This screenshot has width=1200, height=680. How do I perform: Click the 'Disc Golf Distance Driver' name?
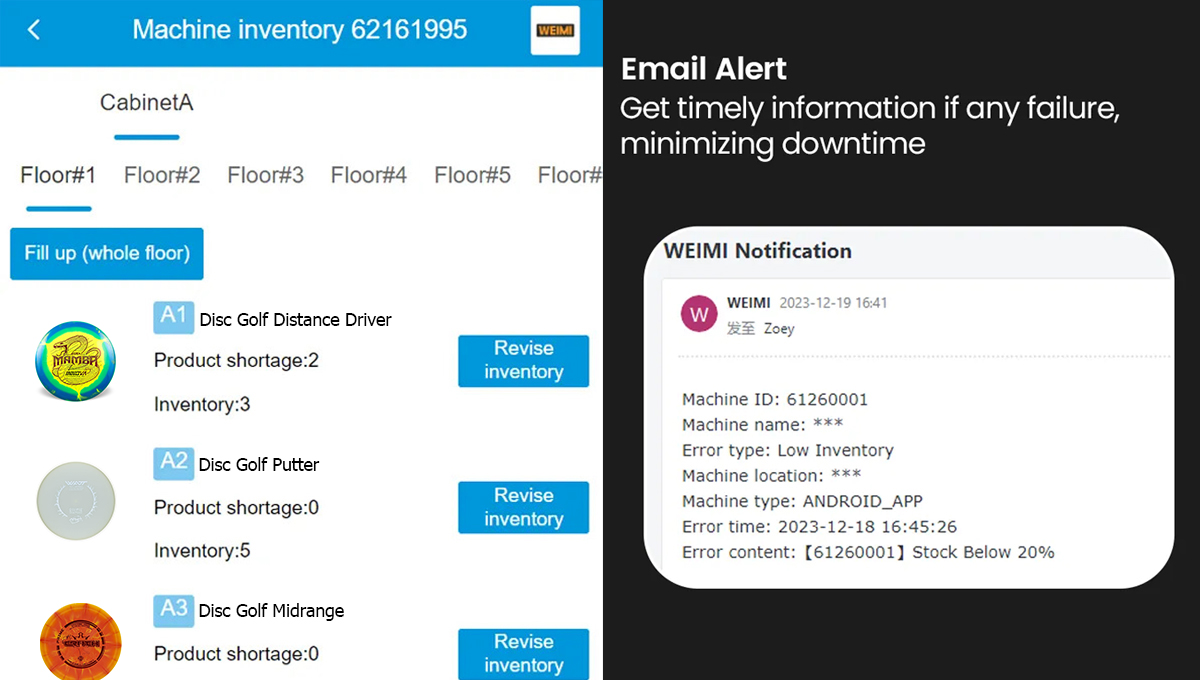[295, 320]
